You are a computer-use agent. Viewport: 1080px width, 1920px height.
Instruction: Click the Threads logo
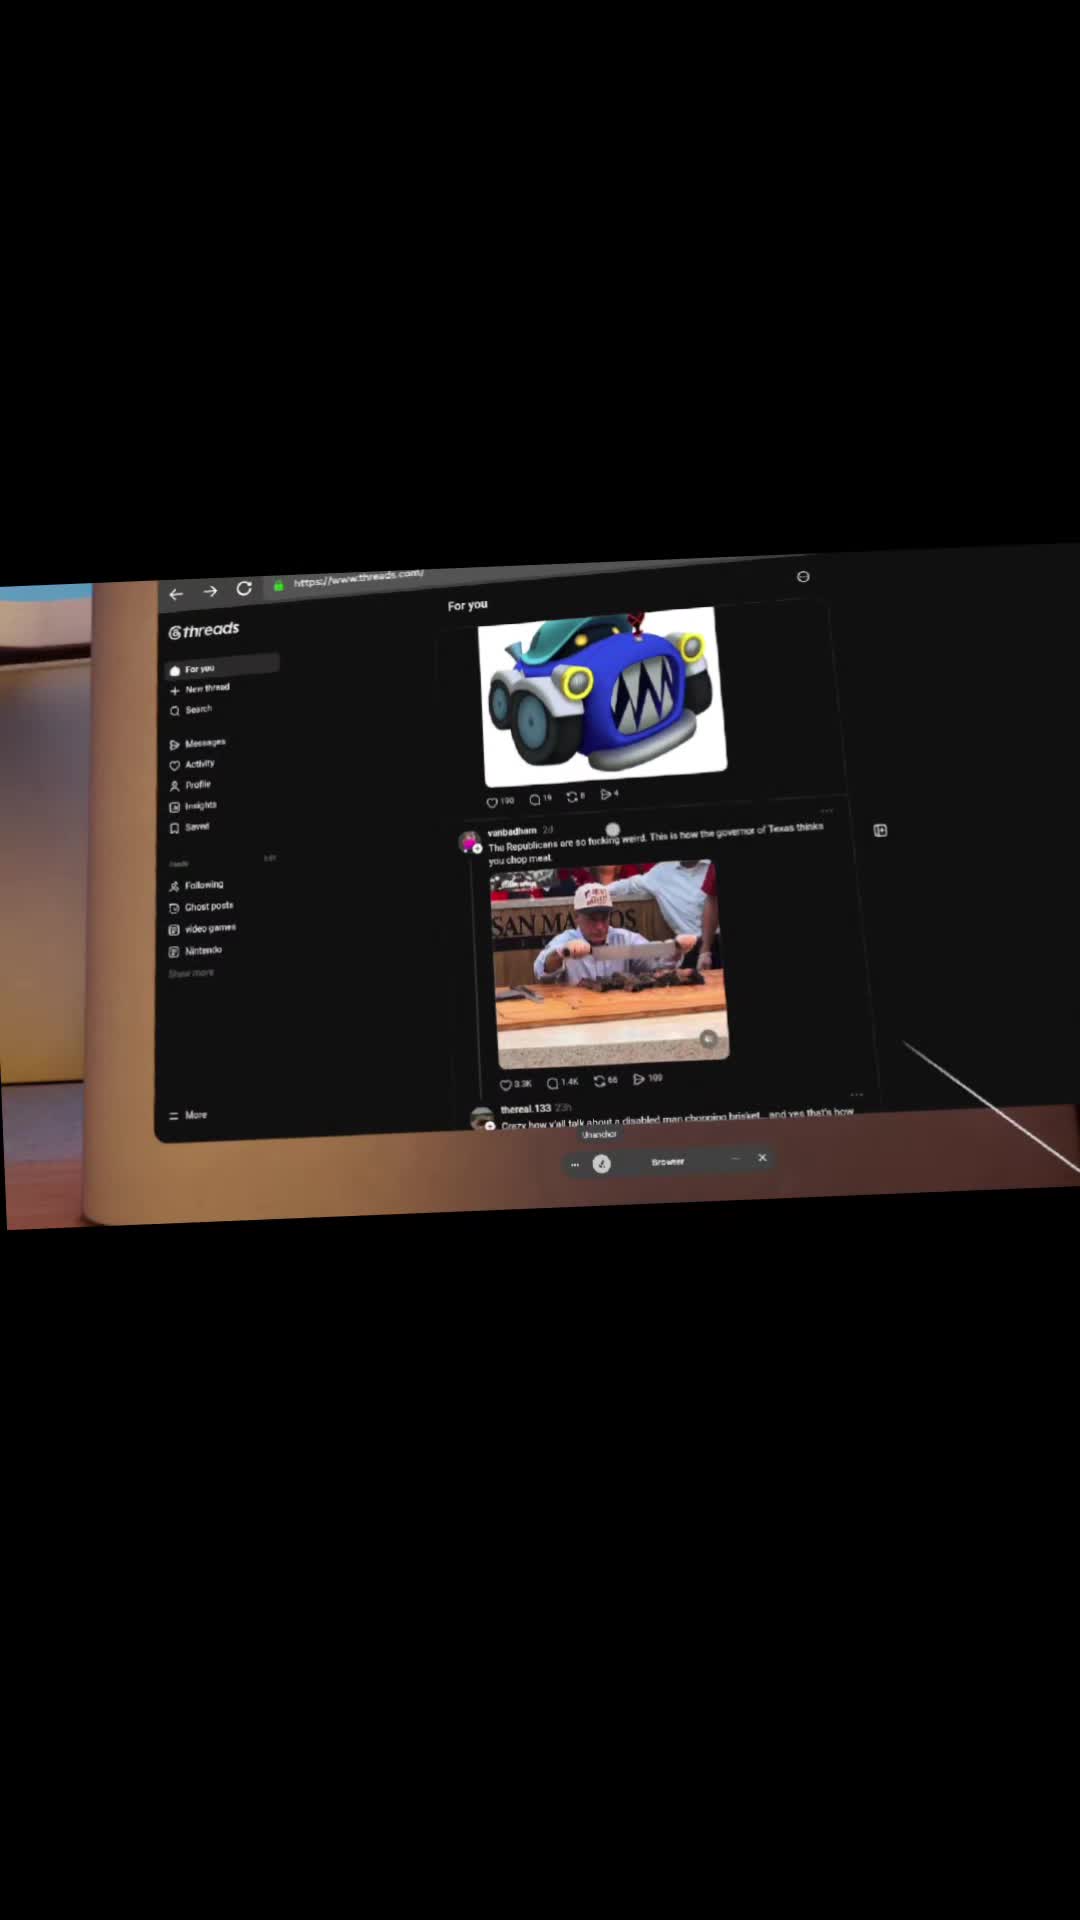204,630
